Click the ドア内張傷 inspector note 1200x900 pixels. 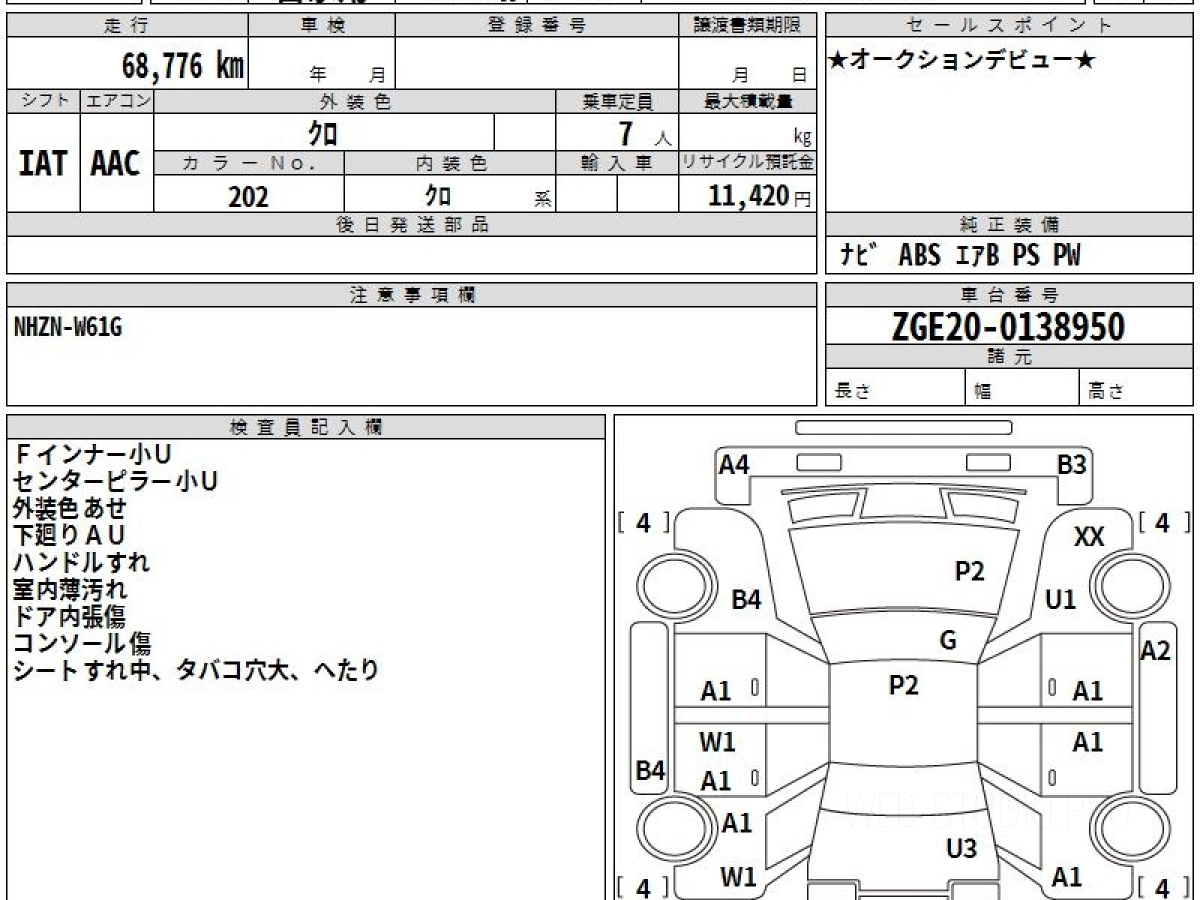tap(69, 616)
